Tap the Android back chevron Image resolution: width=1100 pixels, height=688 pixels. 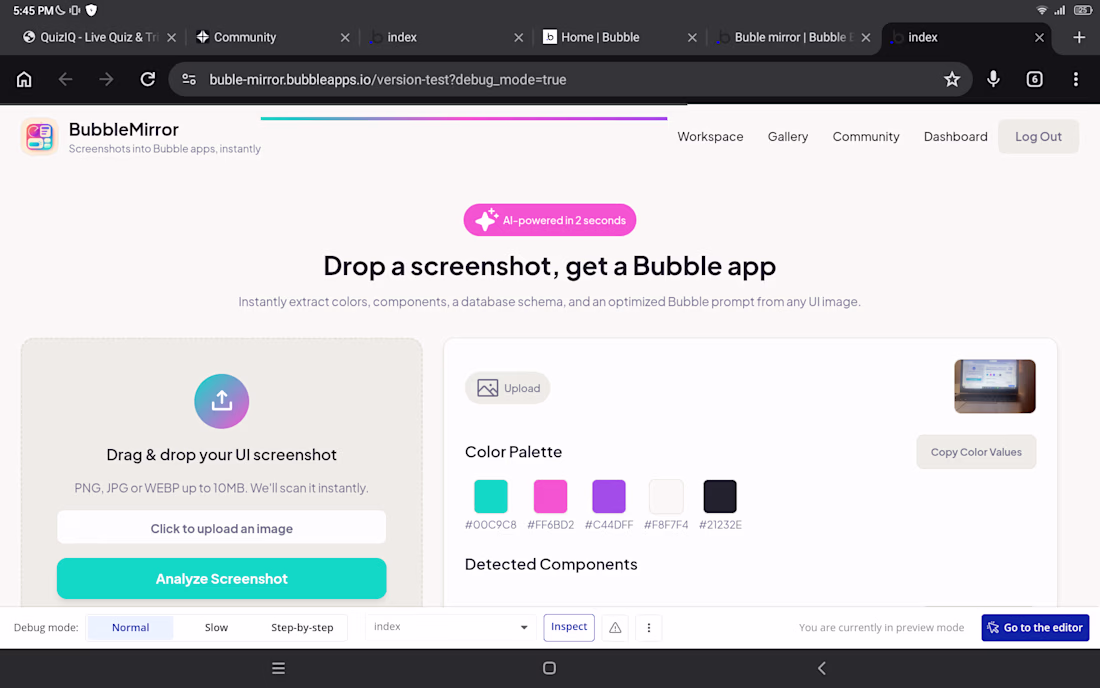pyautogui.click(x=821, y=668)
